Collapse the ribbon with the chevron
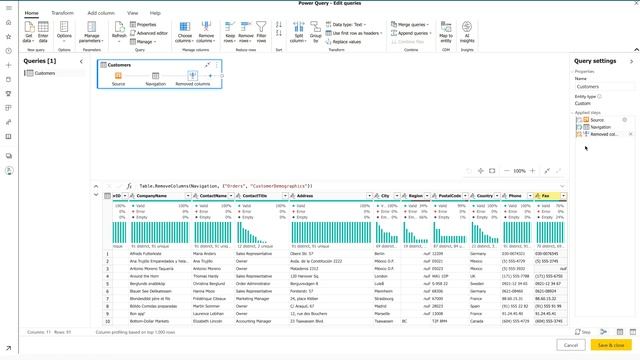Image resolution: width=640 pixels, height=360 pixels. pos(636,49)
